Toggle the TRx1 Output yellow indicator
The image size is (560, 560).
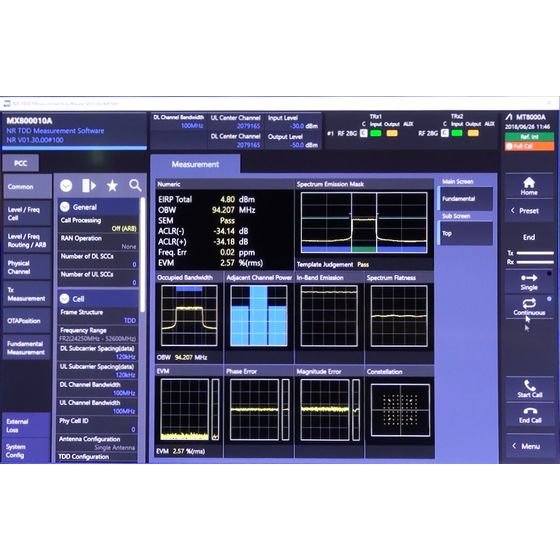pos(392,133)
